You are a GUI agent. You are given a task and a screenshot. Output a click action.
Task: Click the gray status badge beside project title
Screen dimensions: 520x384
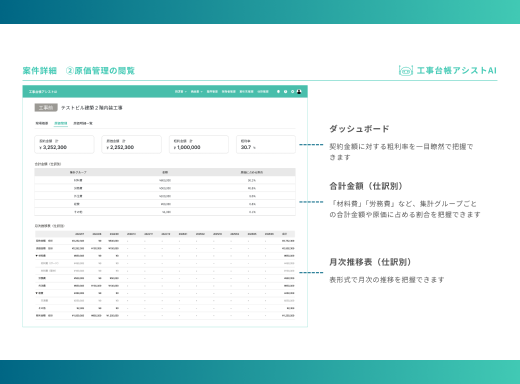[x=46, y=108]
